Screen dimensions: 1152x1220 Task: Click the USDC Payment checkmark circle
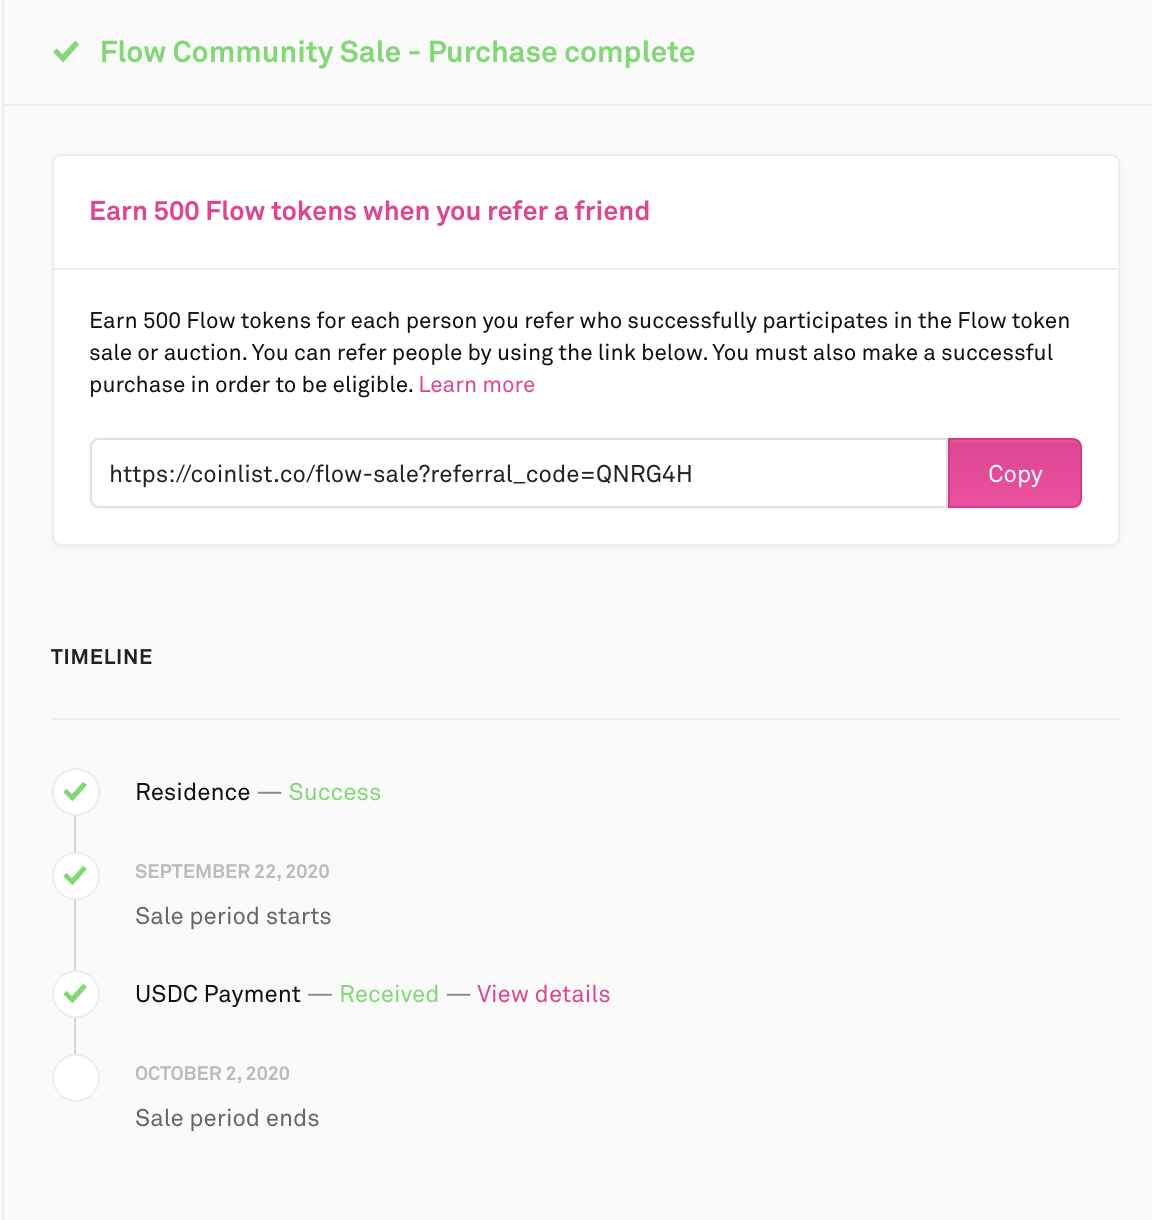pyautogui.click(x=76, y=994)
